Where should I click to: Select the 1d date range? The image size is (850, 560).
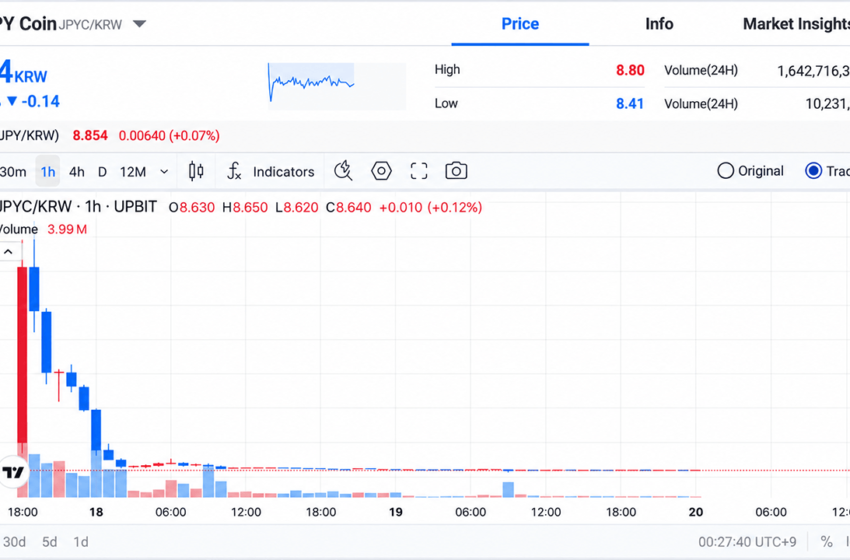pos(81,542)
